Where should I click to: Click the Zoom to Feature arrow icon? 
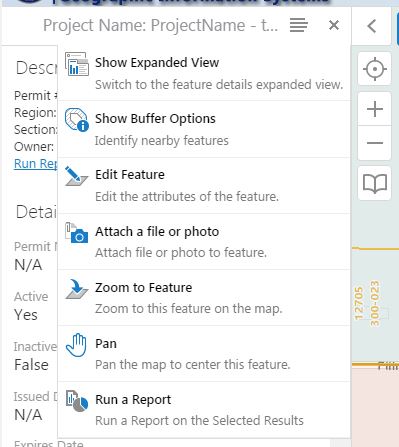tap(77, 289)
